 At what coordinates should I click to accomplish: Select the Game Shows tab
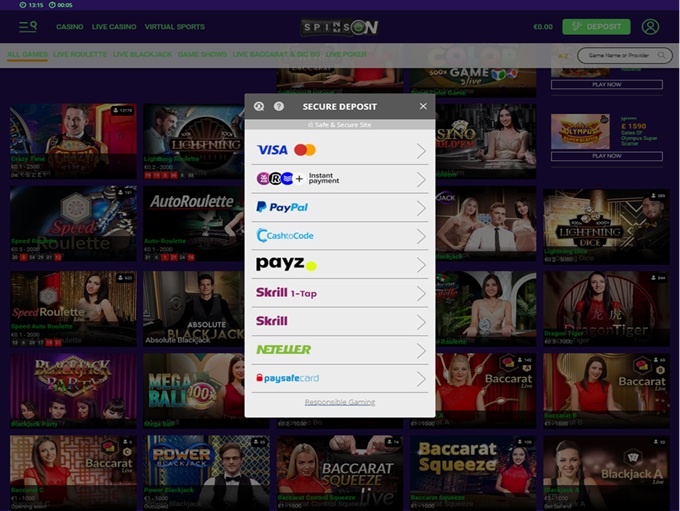point(202,54)
